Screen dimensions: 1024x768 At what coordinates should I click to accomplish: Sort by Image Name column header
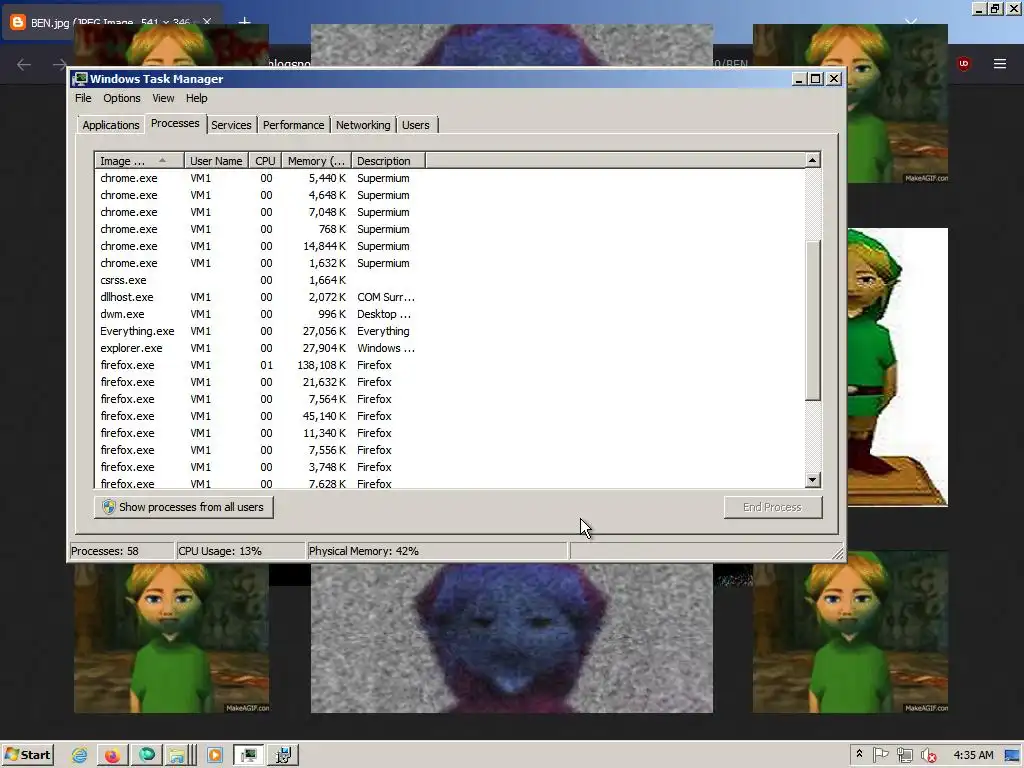point(139,161)
